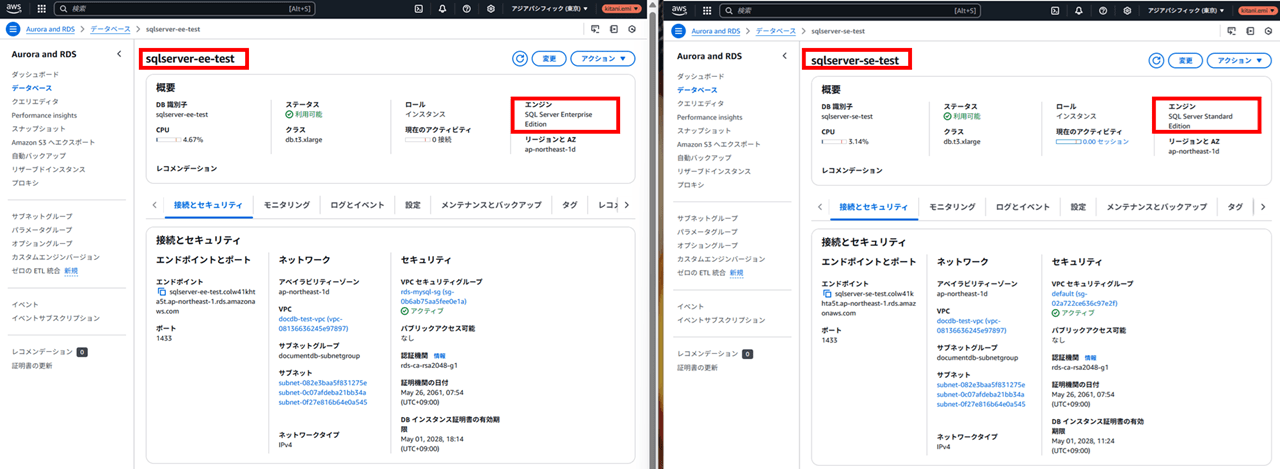Click the clock icon right of the ee-test breadcrumb

633,31
